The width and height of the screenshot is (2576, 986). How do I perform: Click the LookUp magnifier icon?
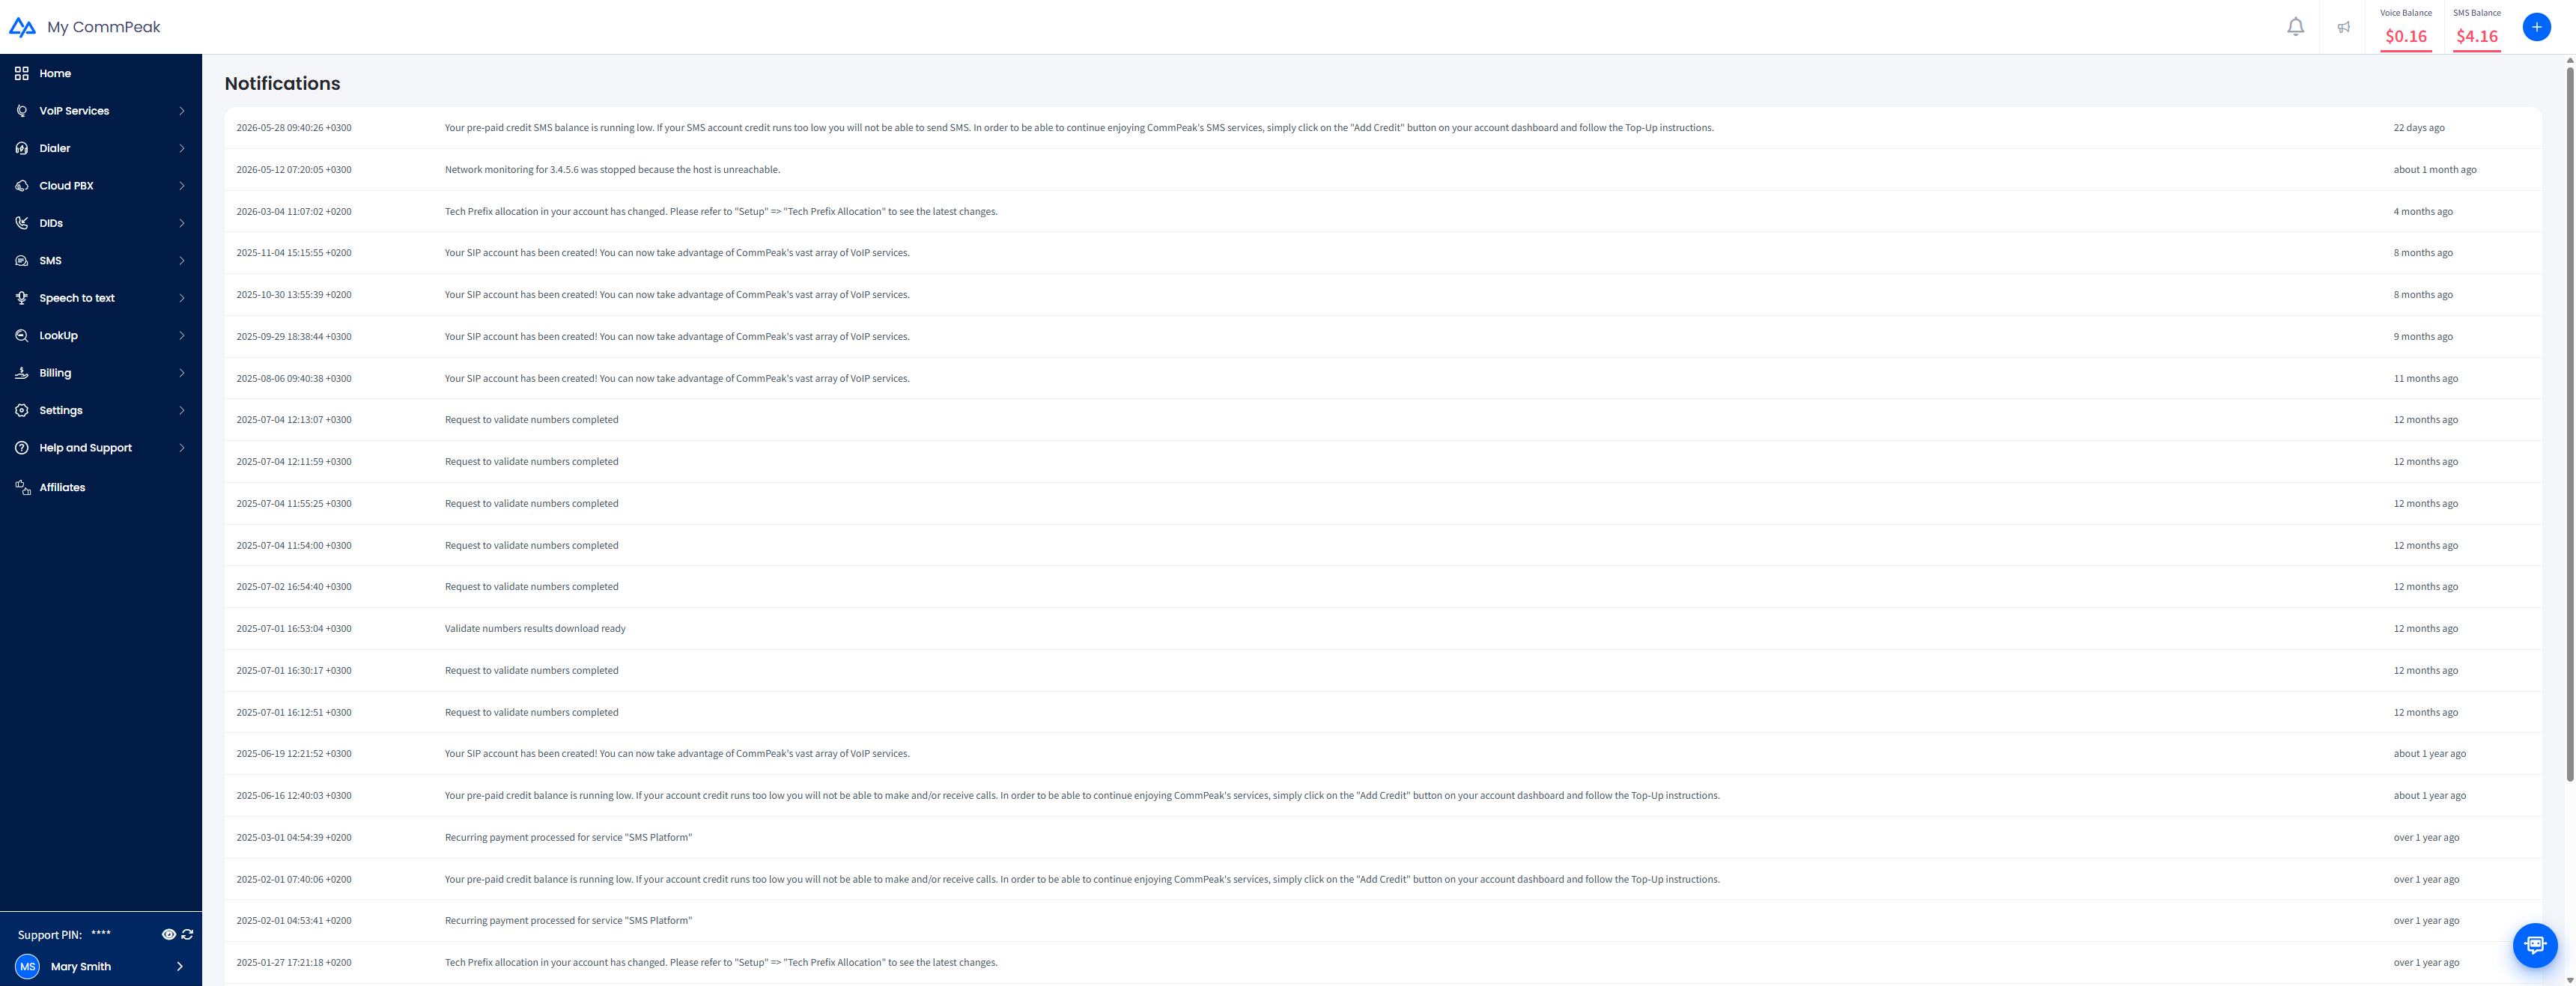click(x=22, y=336)
